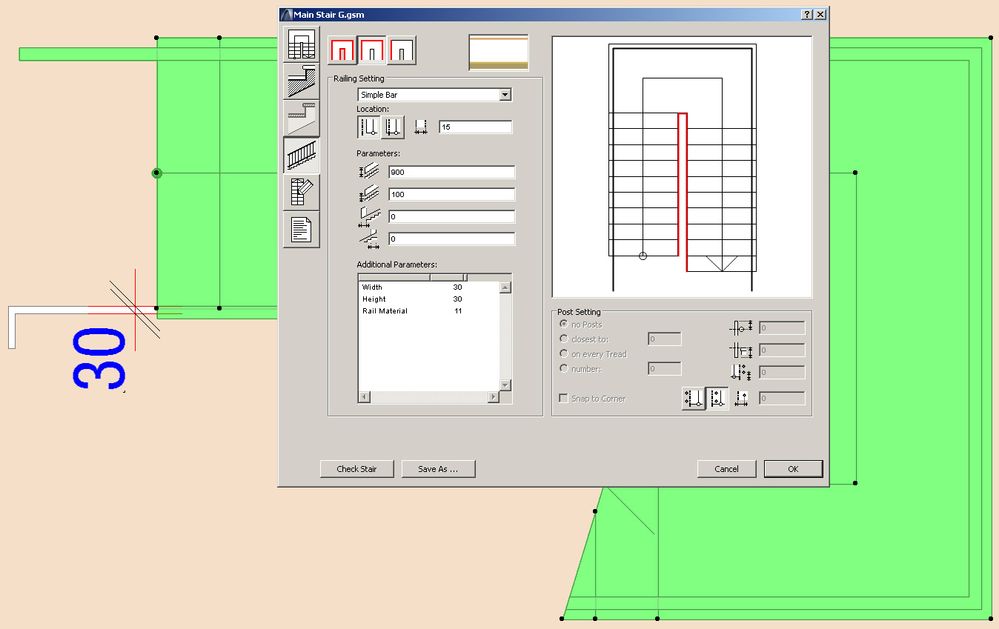
Task: Select the closest to radio button
Action: point(564,339)
